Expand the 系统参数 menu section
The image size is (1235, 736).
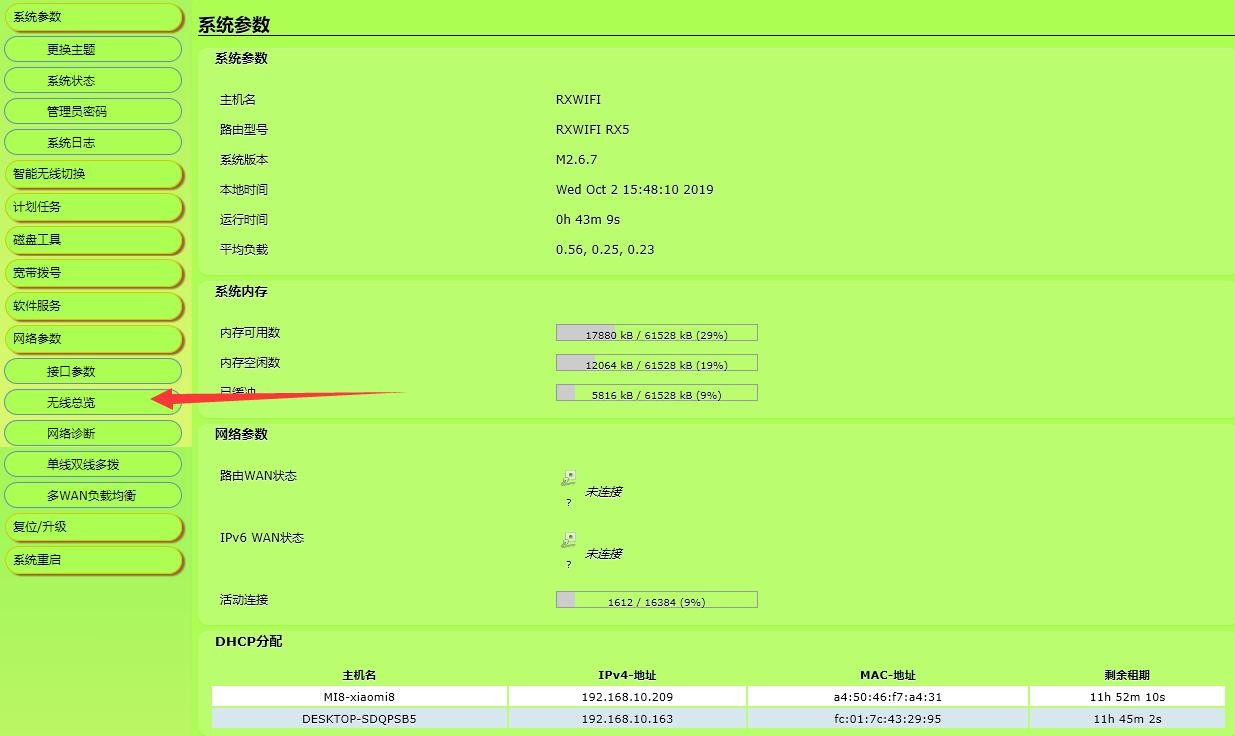click(x=93, y=17)
